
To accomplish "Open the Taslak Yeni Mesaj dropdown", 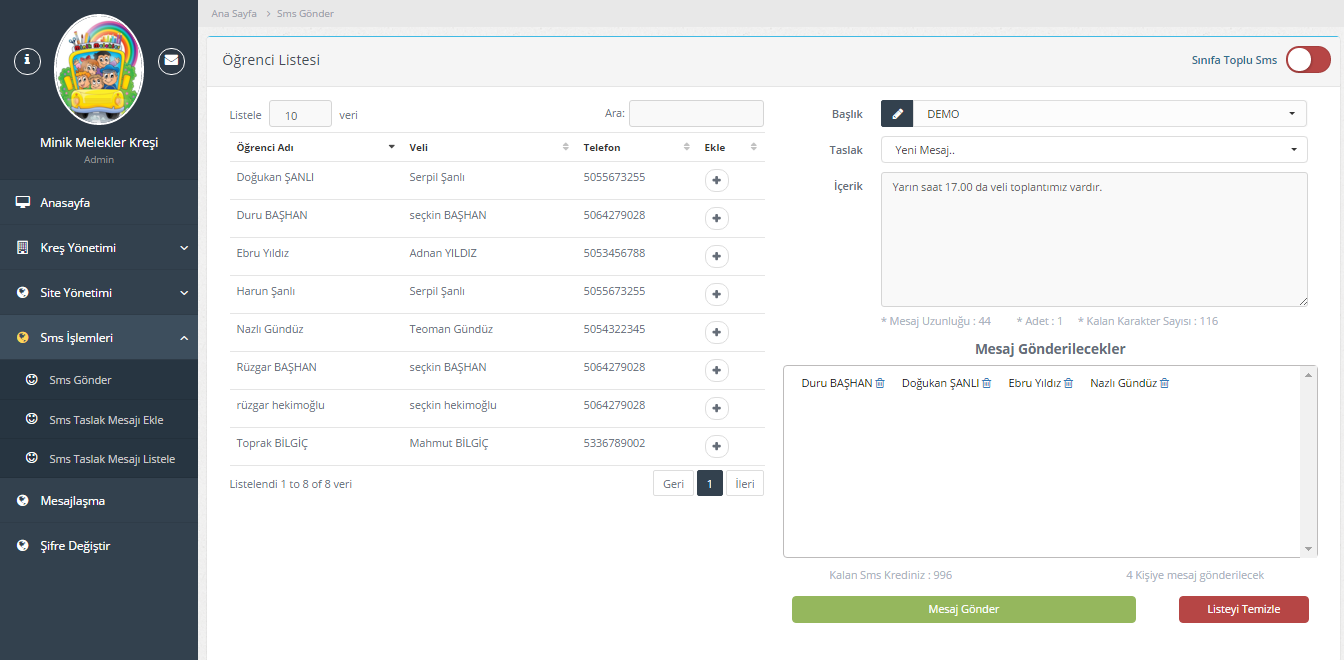I will [x=1093, y=150].
